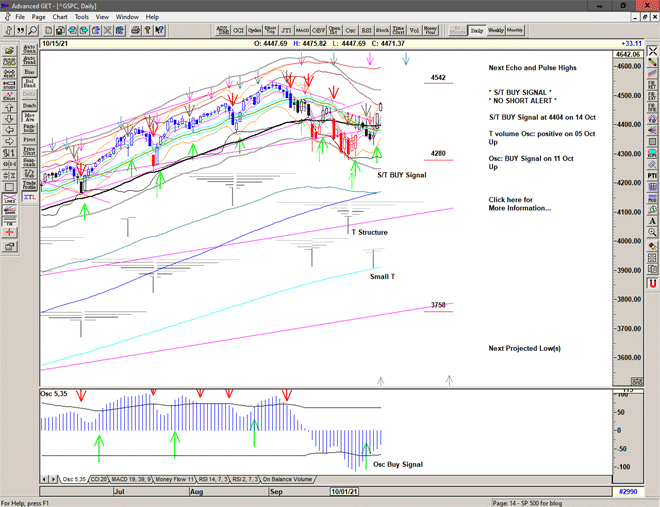Enable the Bias study button

click(x=29, y=72)
